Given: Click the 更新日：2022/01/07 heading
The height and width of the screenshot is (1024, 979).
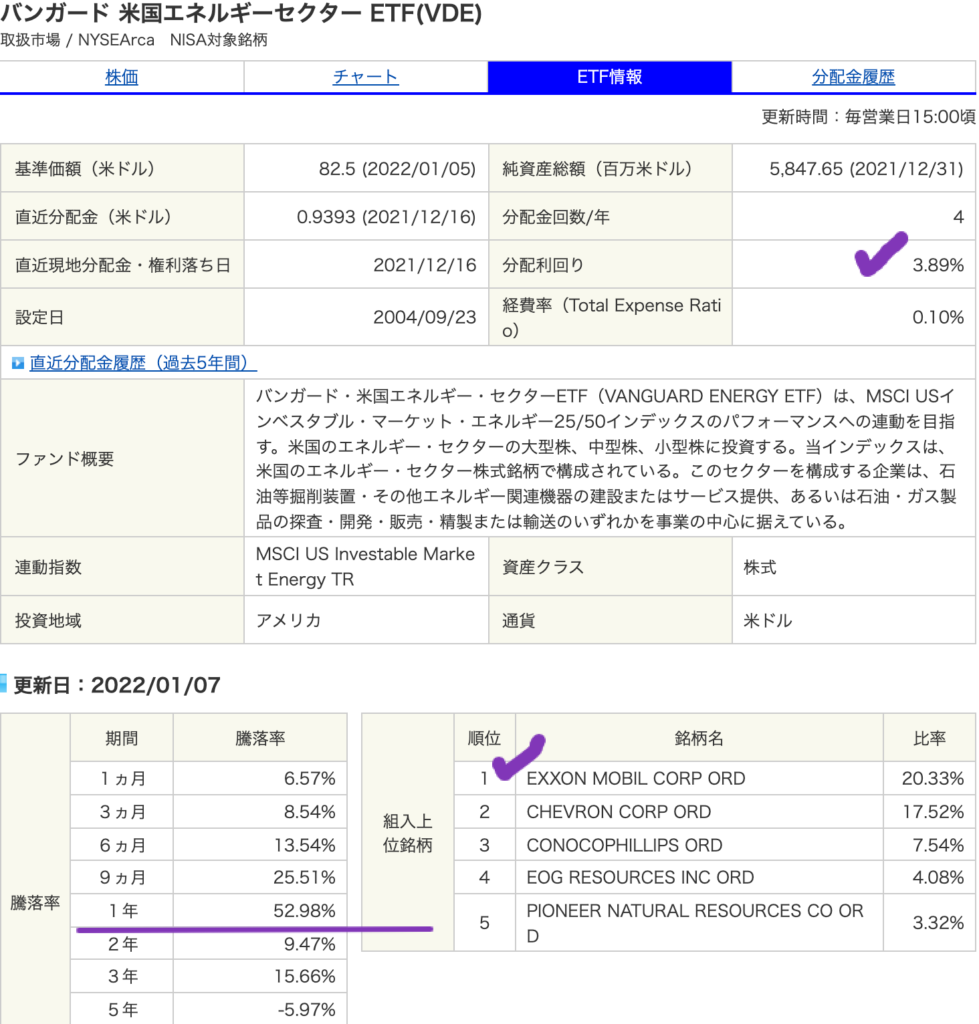Looking at the screenshot, I should [117, 685].
